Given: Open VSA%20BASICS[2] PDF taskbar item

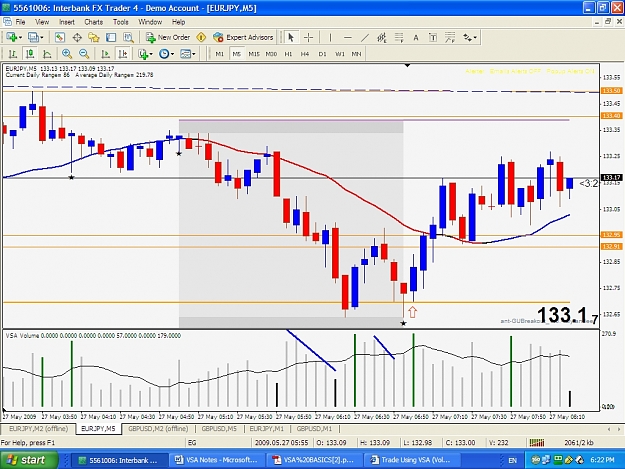Looking at the screenshot, I should (314, 460).
